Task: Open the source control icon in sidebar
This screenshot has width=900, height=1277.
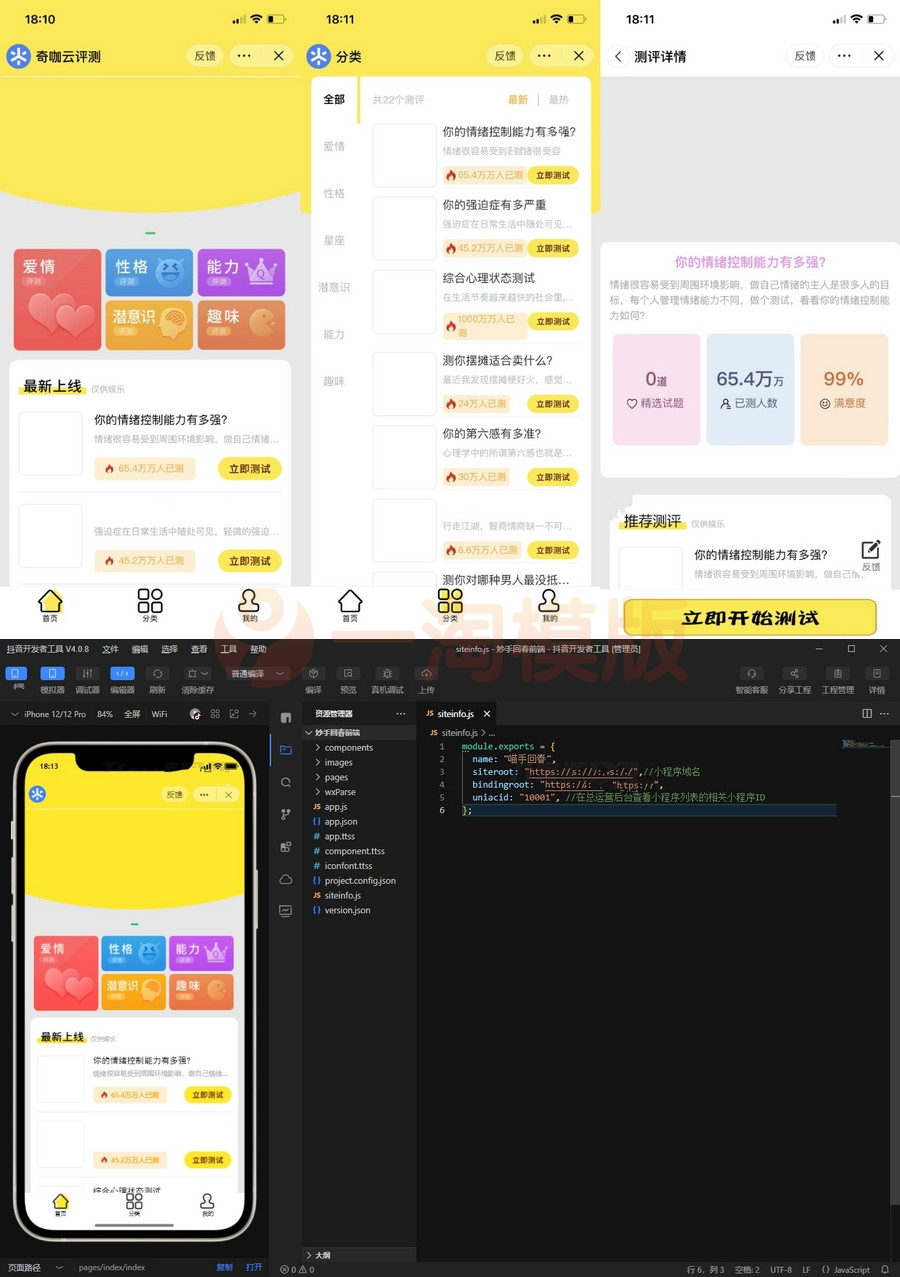Action: coord(285,814)
